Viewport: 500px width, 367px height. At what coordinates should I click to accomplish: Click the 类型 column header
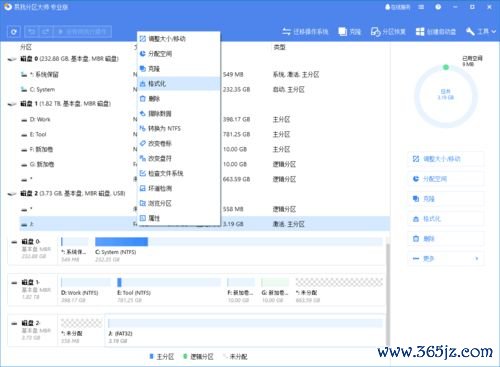pos(279,47)
